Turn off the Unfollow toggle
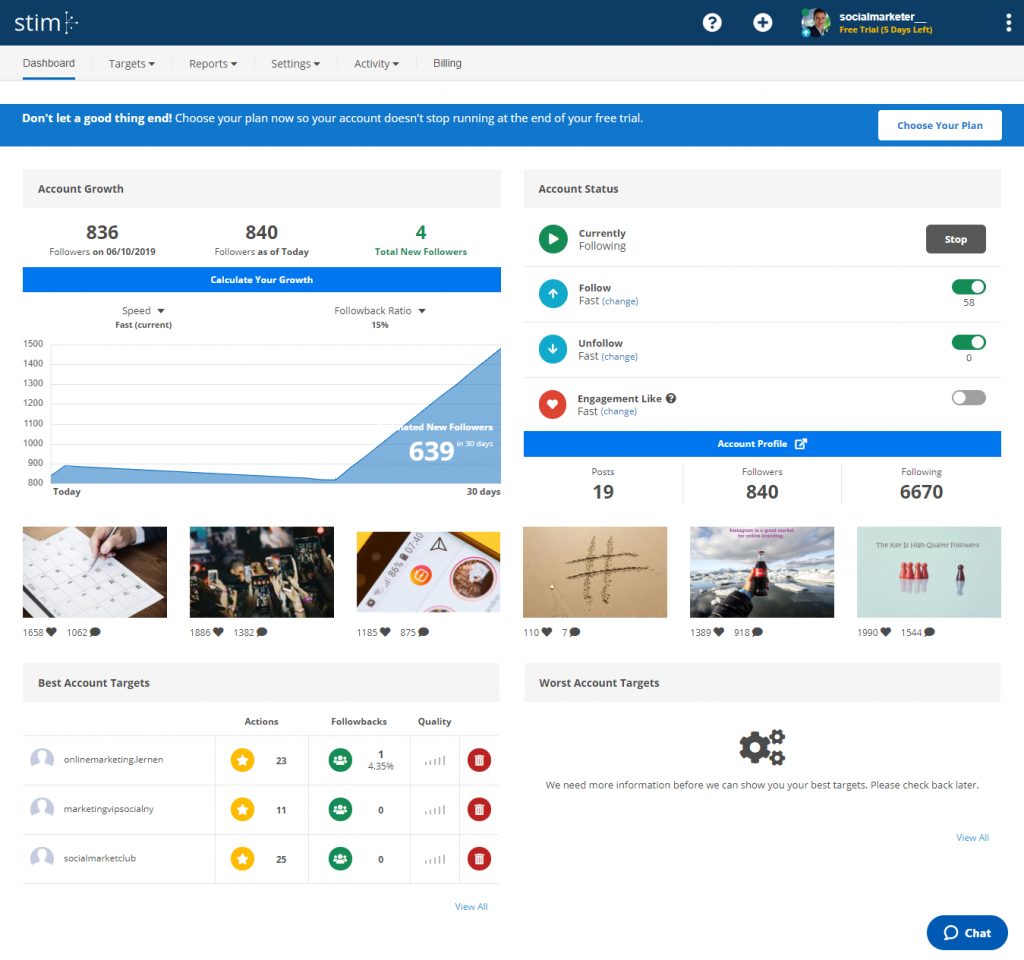Image resolution: width=1024 pixels, height=960 pixels. (x=968, y=341)
